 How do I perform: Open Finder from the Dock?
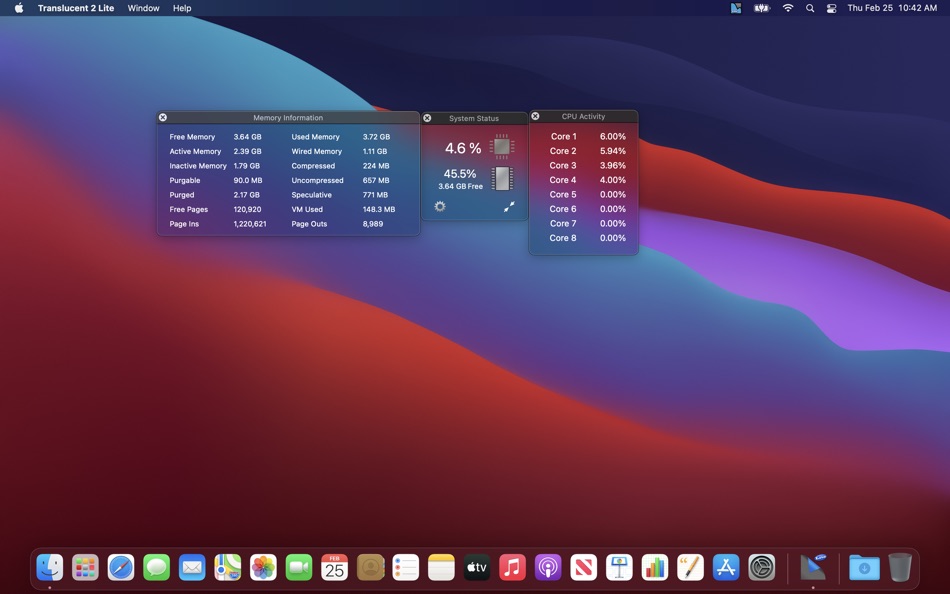(50, 568)
